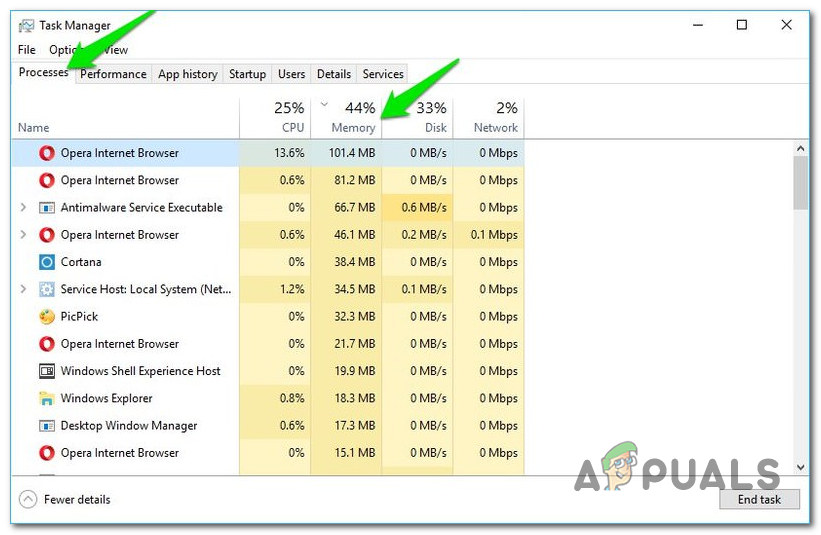Go to the Users tab
821x535 pixels.
pos(291,74)
